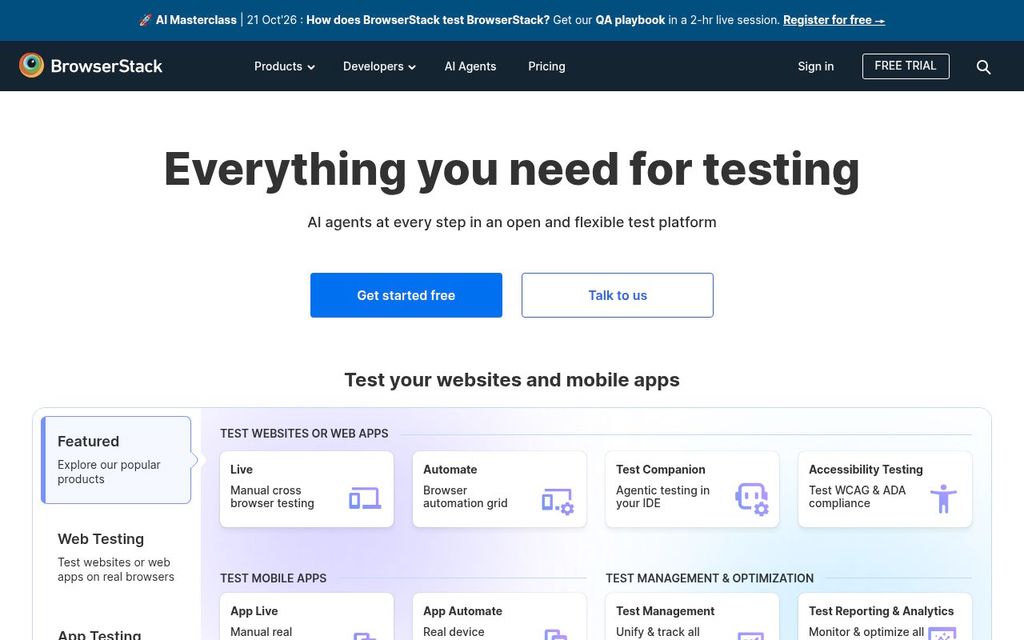Select the App Testing tab
1024x640 pixels.
click(x=99, y=635)
